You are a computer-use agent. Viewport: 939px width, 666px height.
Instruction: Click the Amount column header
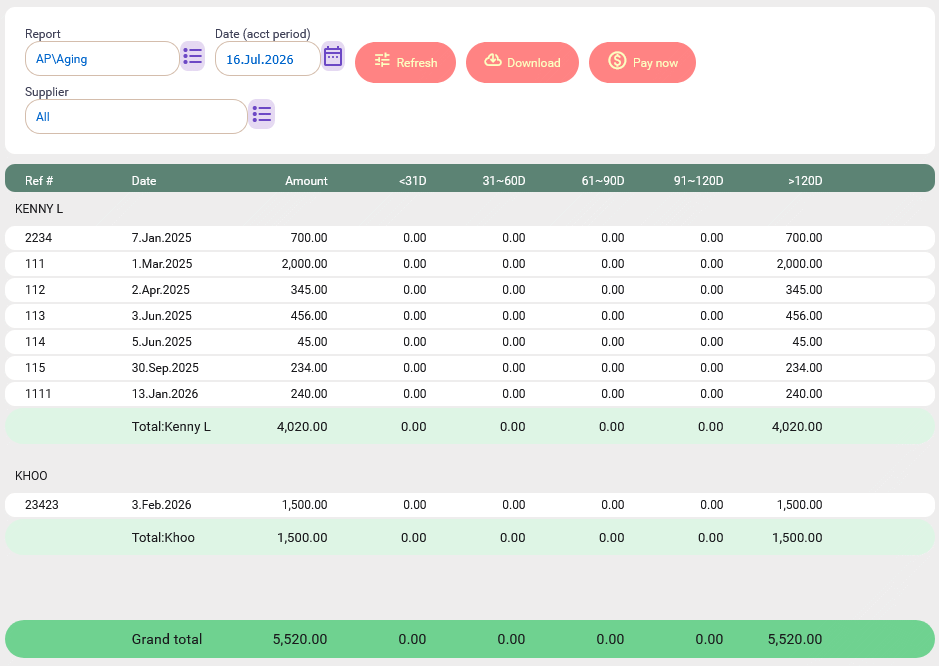pyautogui.click(x=306, y=181)
